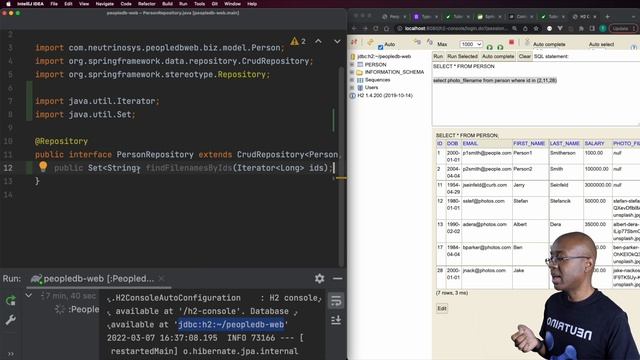The height and width of the screenshot is (360, 640).
Task: Expand more Run toolbar actions chevrons
Action: 11,354
